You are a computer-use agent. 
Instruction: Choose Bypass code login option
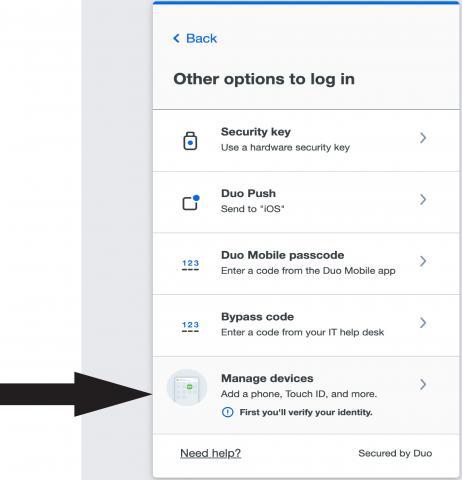306,325
